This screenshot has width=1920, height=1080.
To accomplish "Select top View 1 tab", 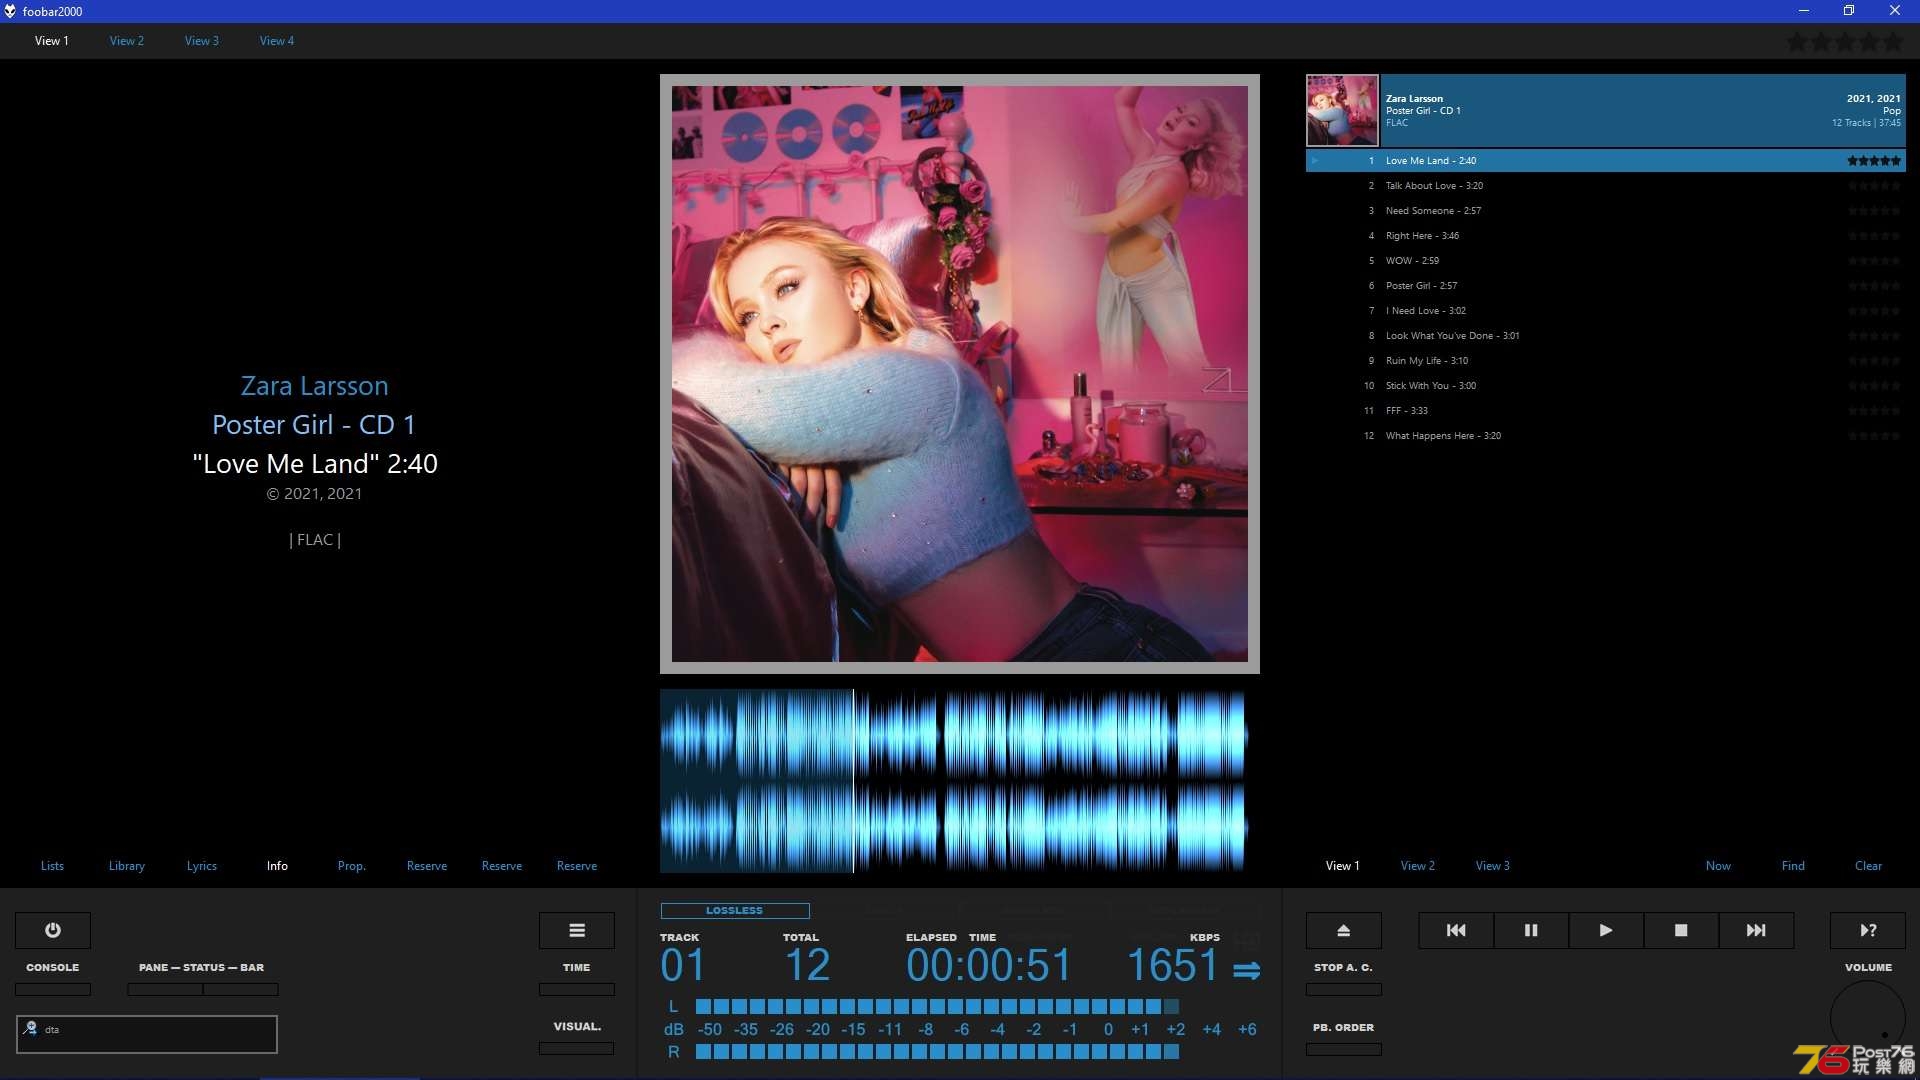I will 52,41.
